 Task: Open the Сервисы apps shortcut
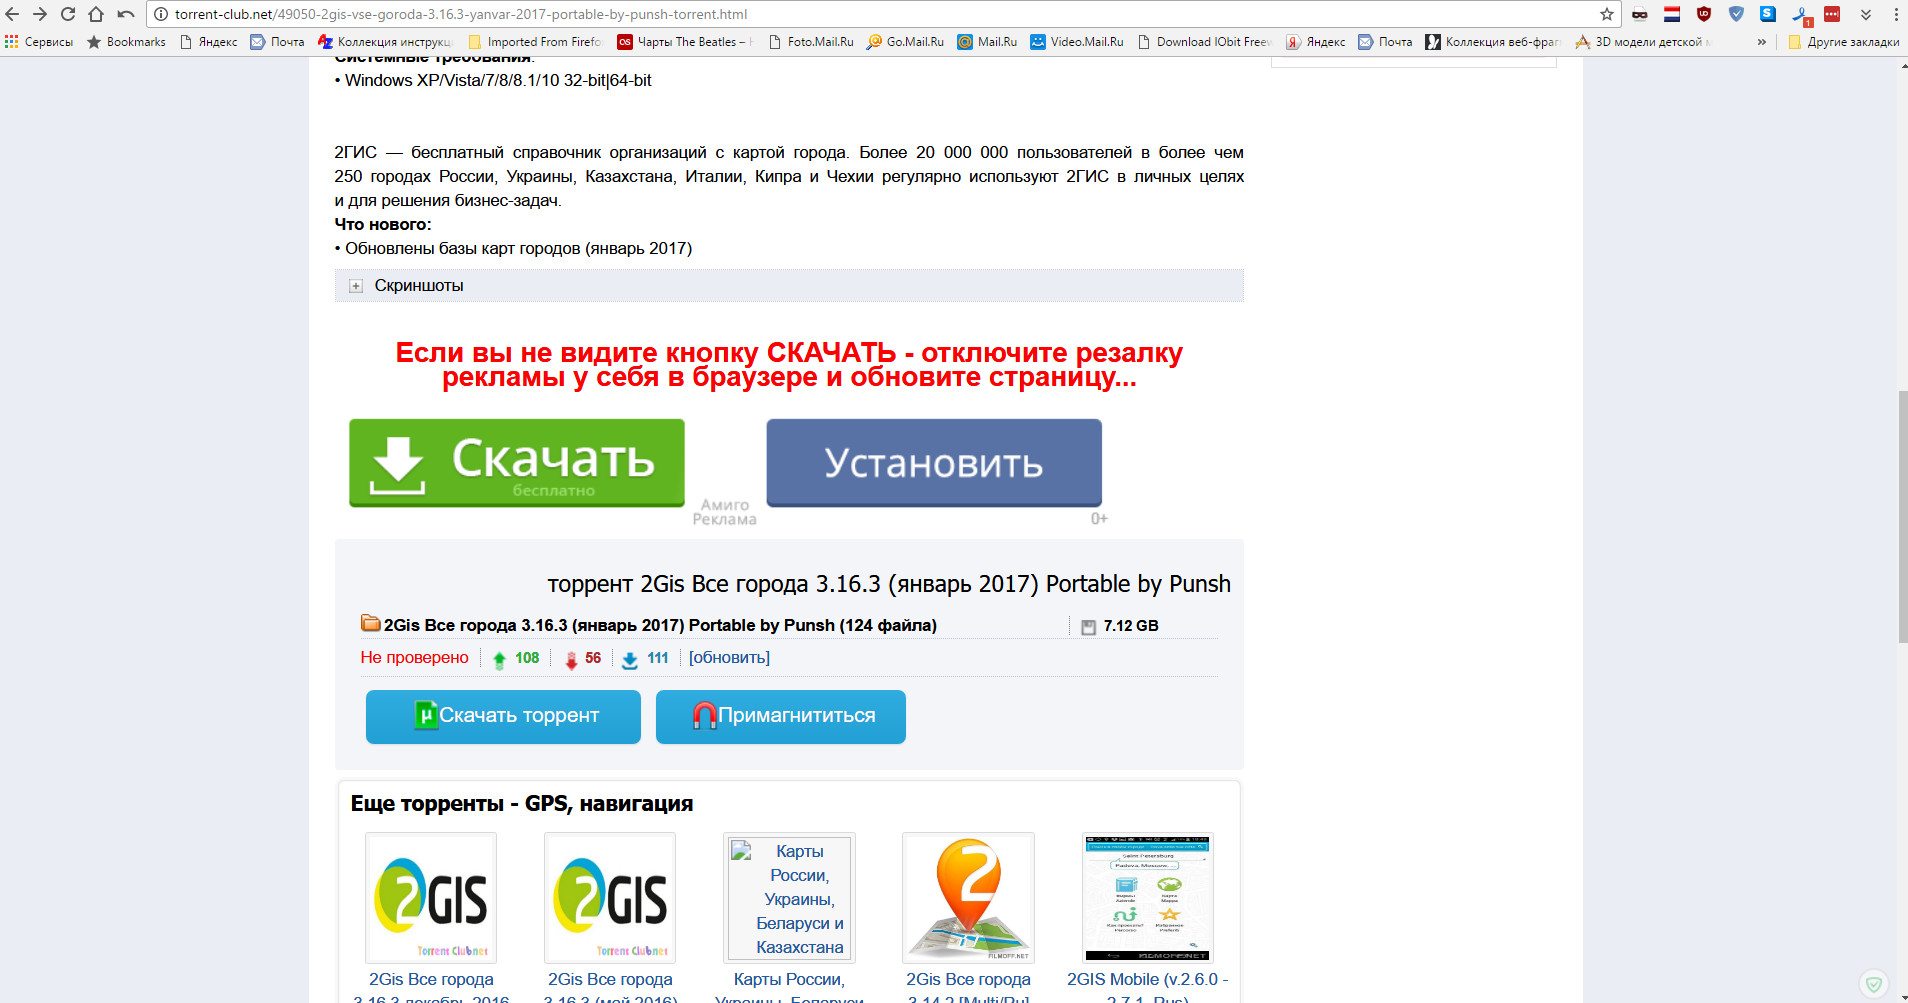[x=39, y=42]
